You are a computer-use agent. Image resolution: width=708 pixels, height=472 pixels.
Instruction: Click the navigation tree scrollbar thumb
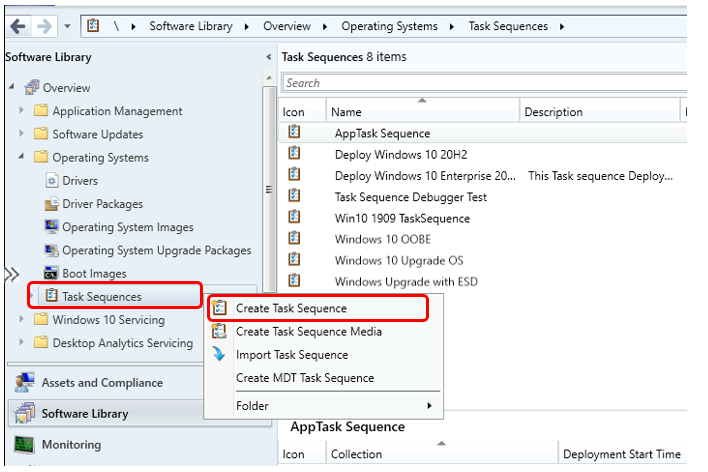[269, 189]
